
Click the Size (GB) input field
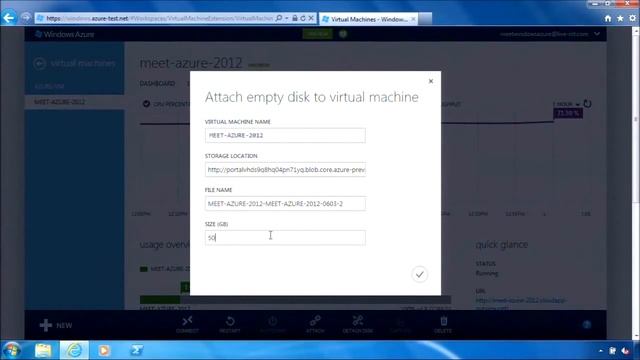(285, 238)
